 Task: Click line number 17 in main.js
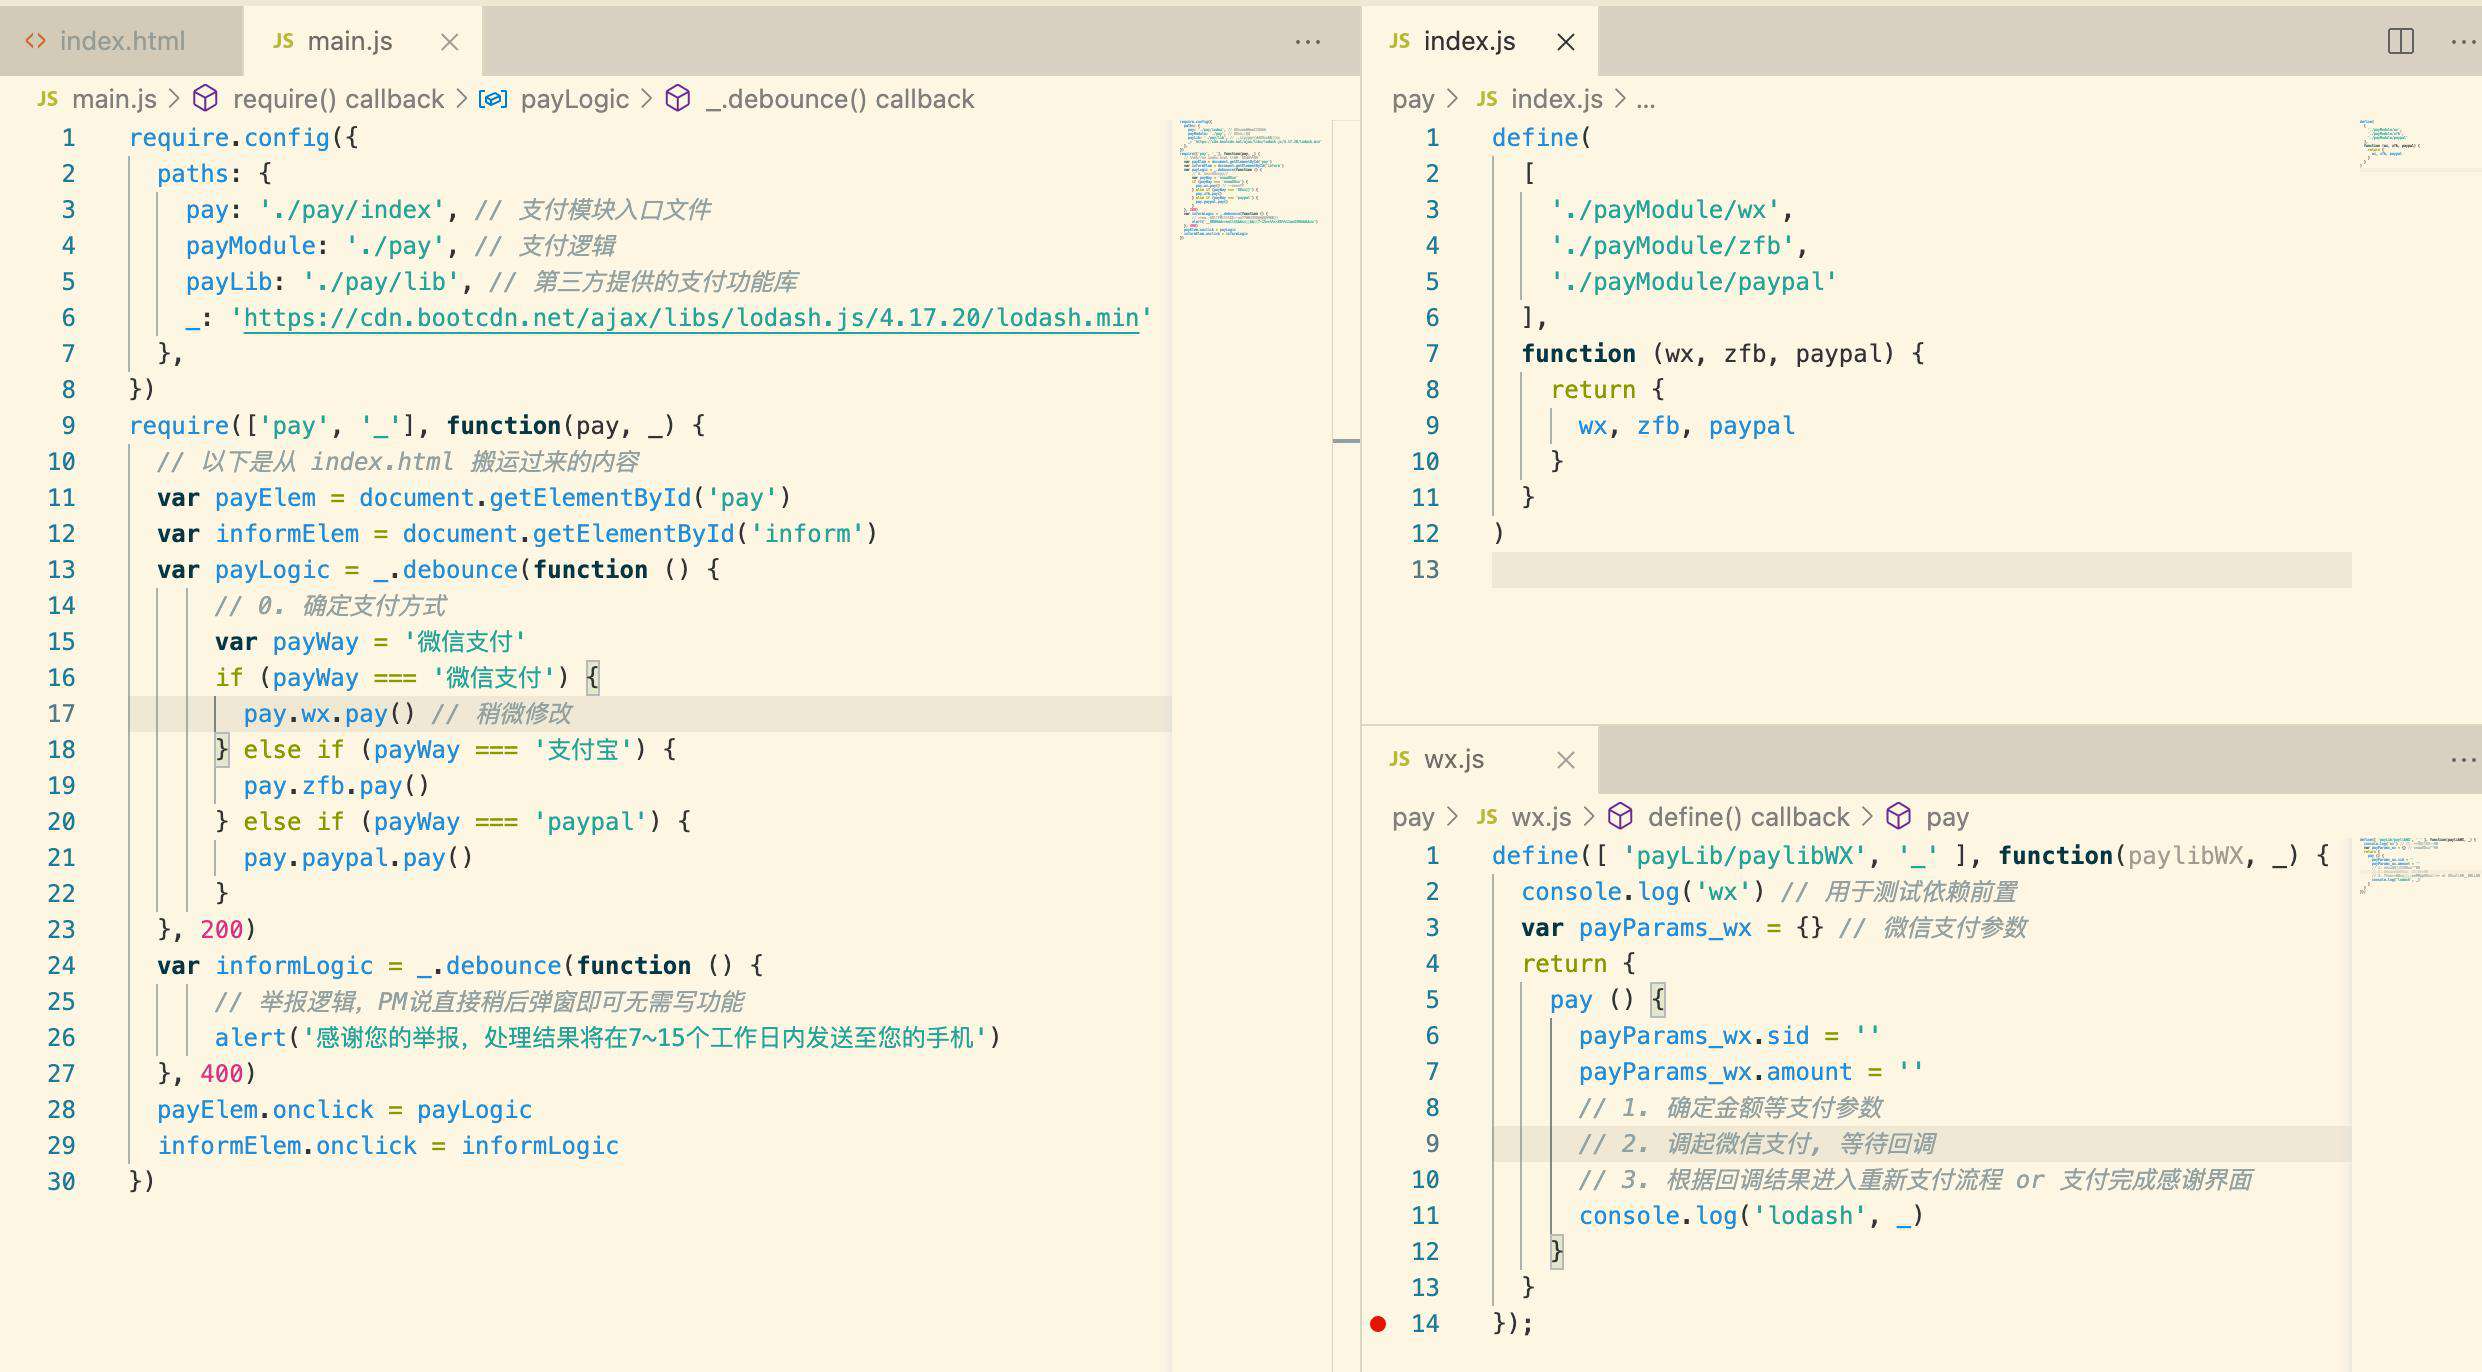pos(61,714)
